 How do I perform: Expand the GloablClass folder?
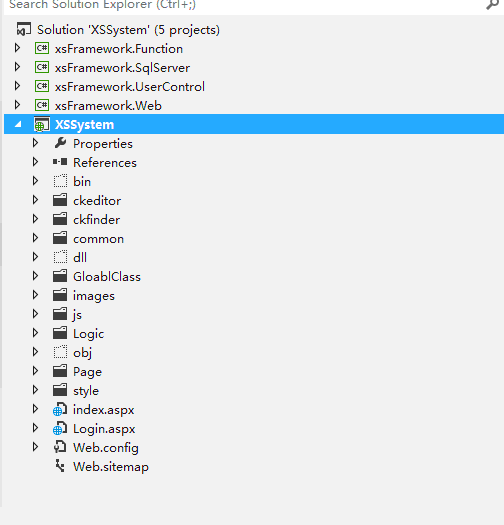[x=35, y=276]
